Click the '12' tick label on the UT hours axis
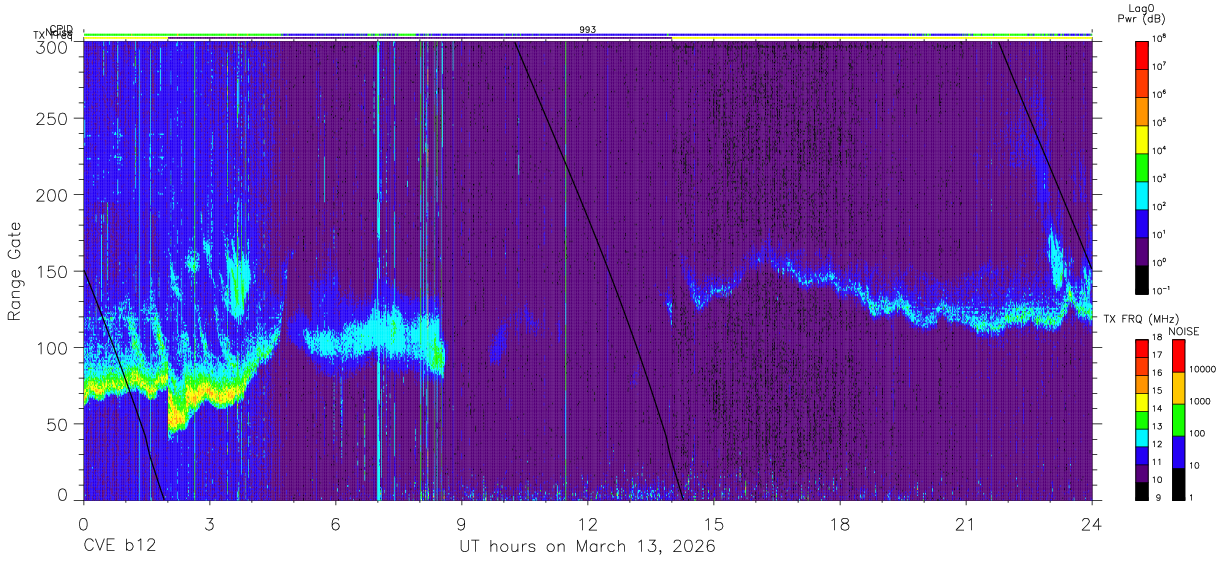The image size is (1228, 567). [587, 523]
